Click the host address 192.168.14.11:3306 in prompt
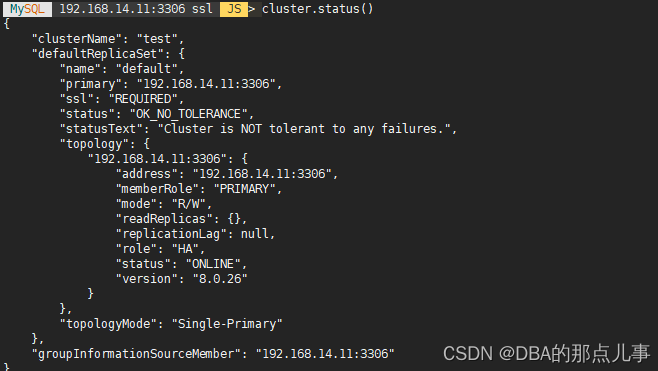 (x=122, y=9)
